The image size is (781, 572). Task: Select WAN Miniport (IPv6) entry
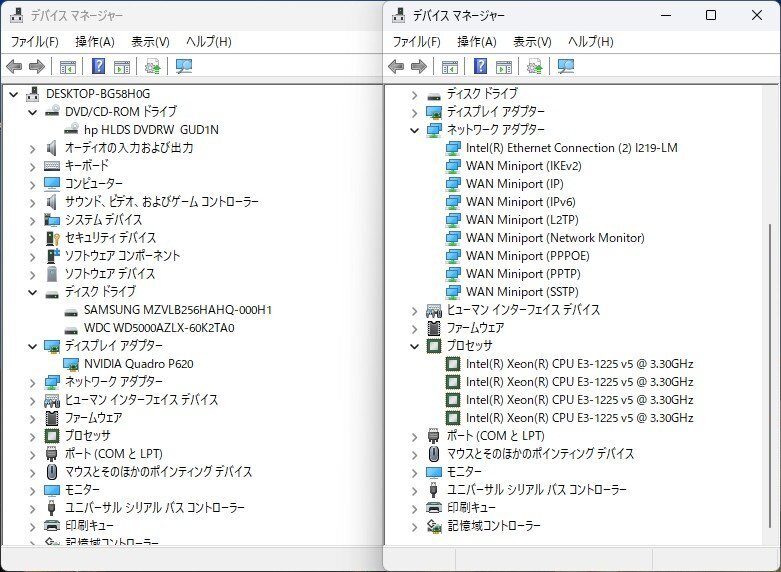coord(521,202)
